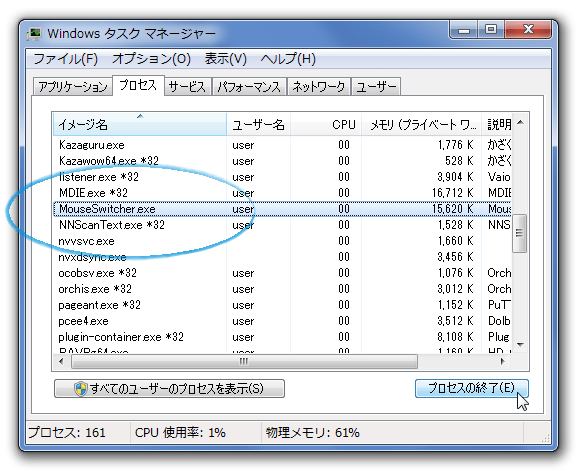This screenshot has width=581, height=473.
Task: Select the pageant.exe *32 process
Action: coord(282,305)
